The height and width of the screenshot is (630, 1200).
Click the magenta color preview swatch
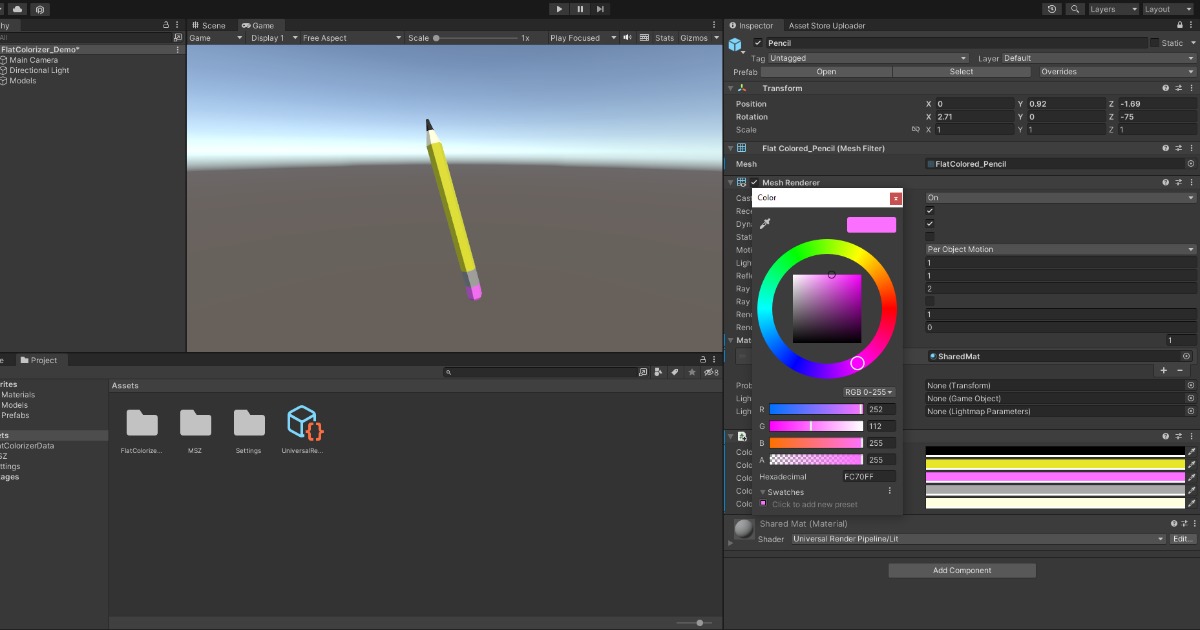[870, 224]
